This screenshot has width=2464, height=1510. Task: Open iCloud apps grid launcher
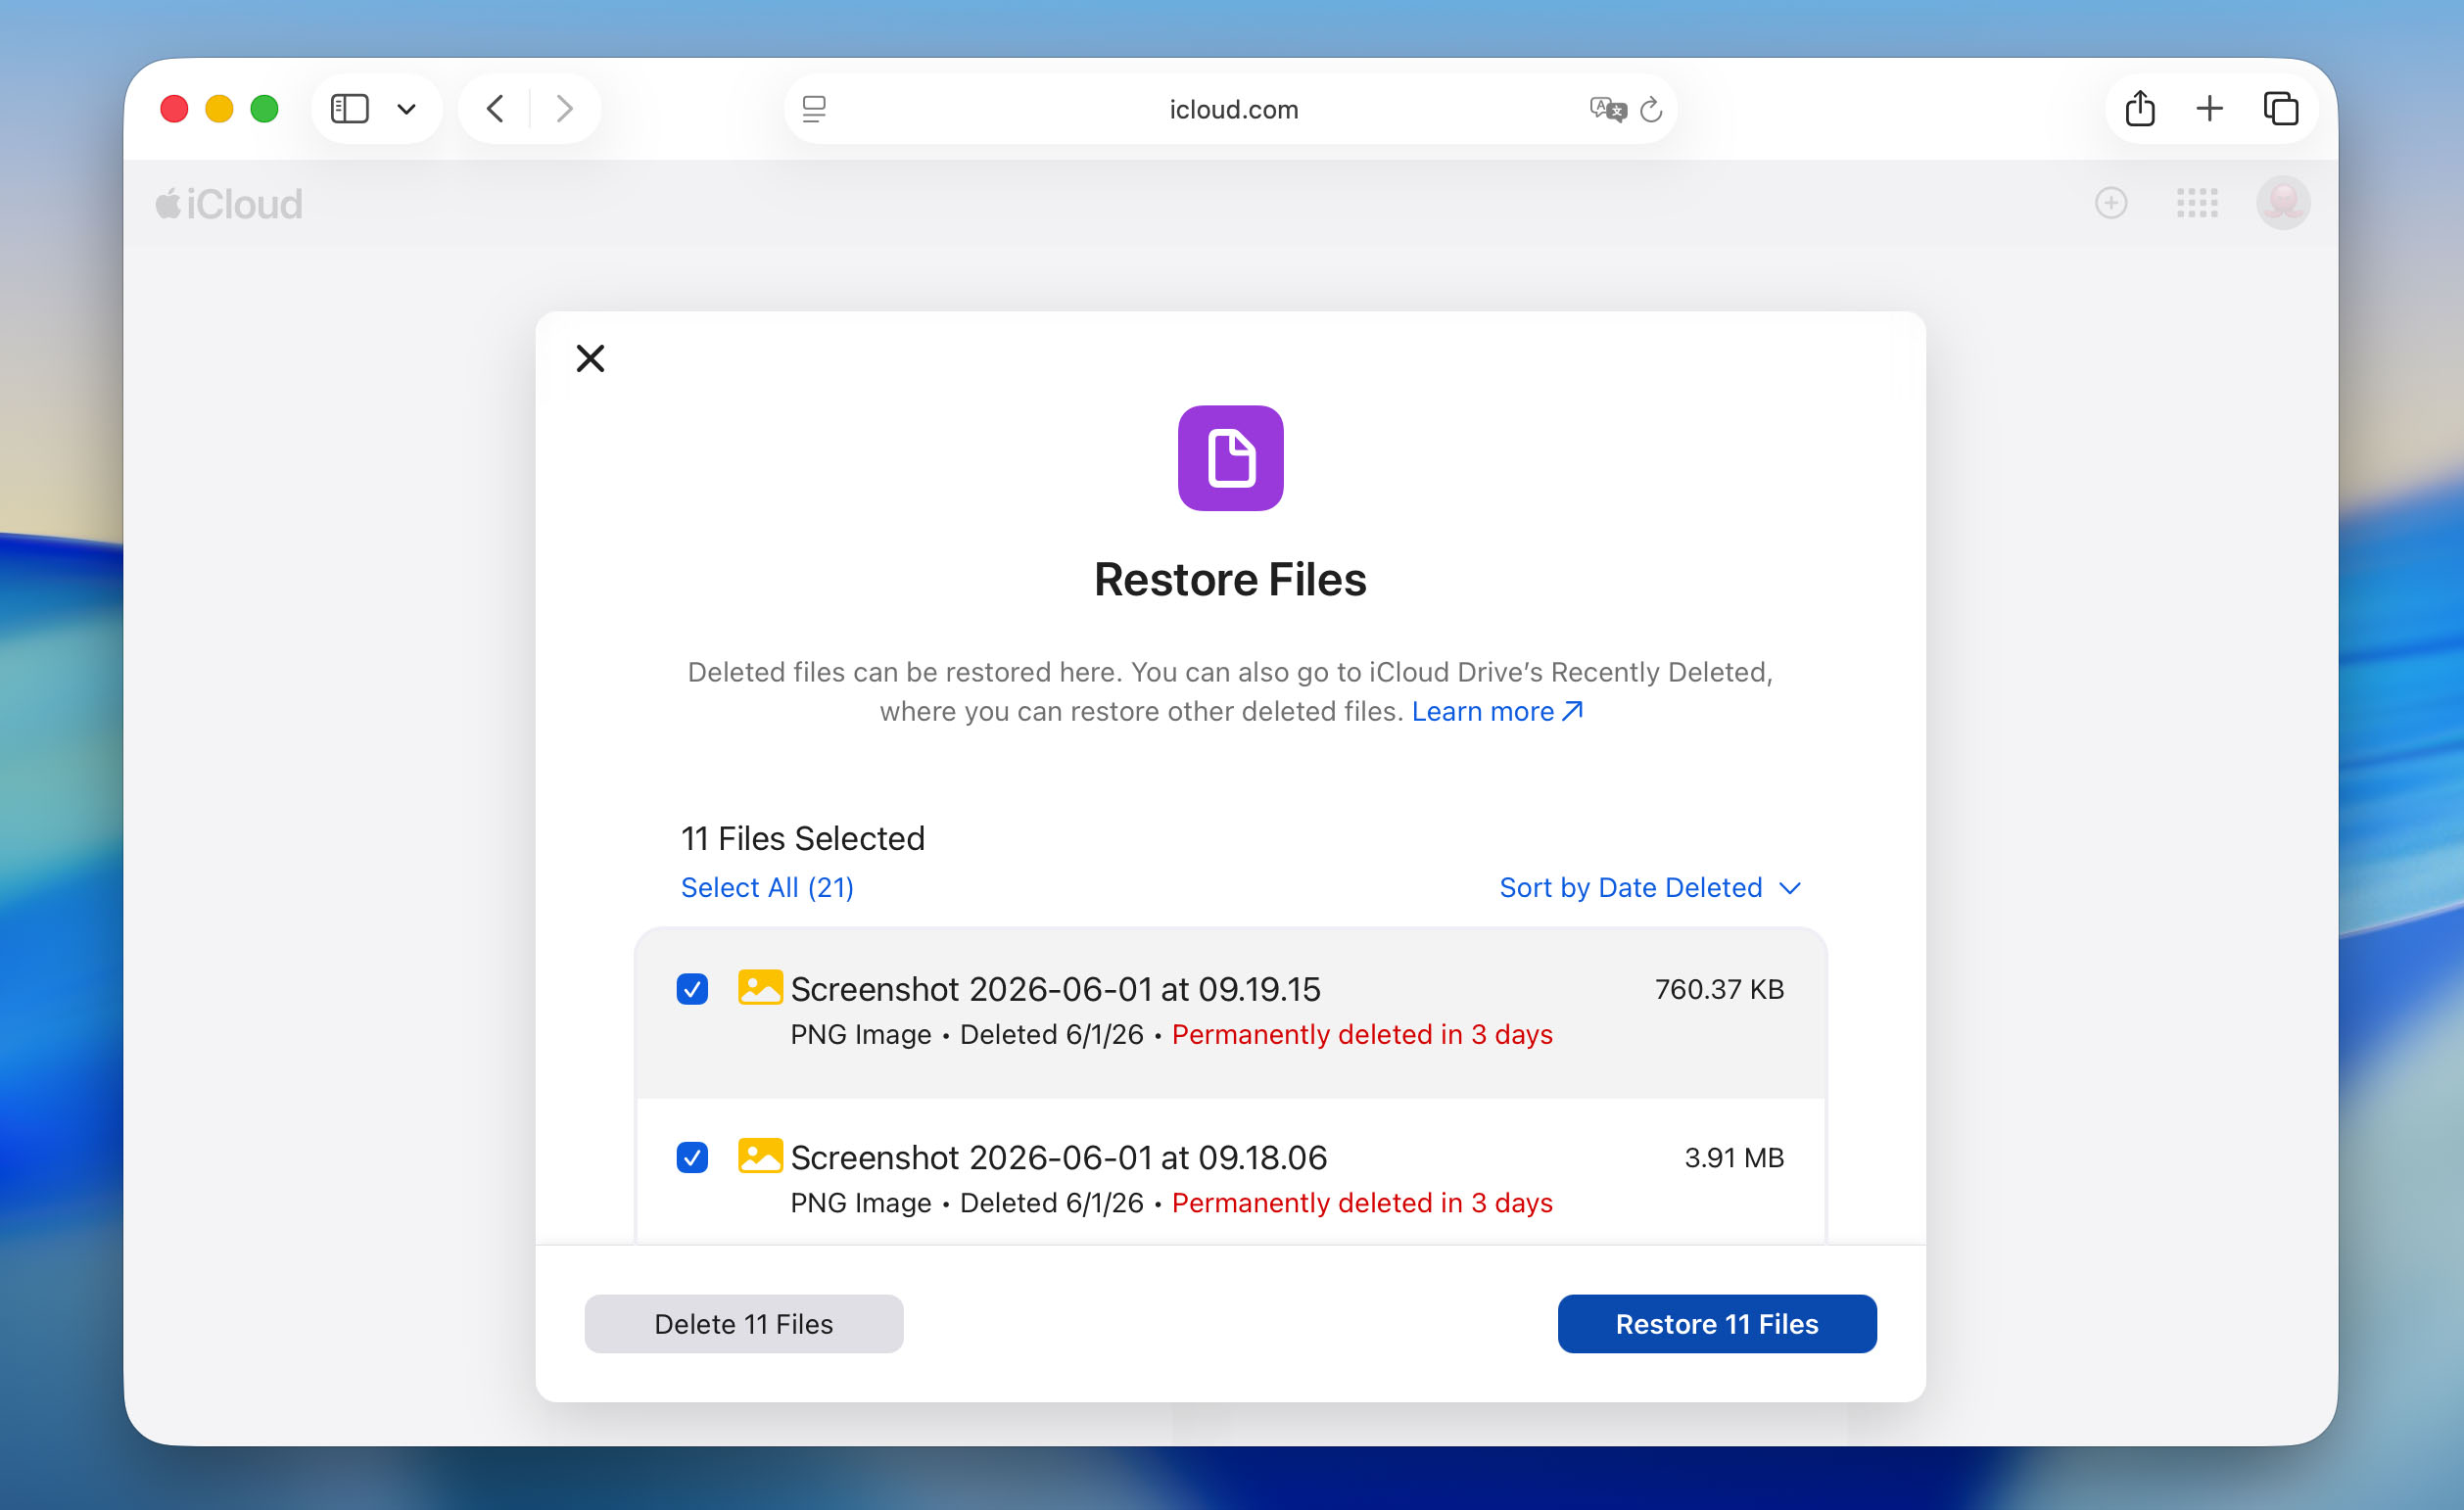pyautogui.click(x=2197, y=203)
